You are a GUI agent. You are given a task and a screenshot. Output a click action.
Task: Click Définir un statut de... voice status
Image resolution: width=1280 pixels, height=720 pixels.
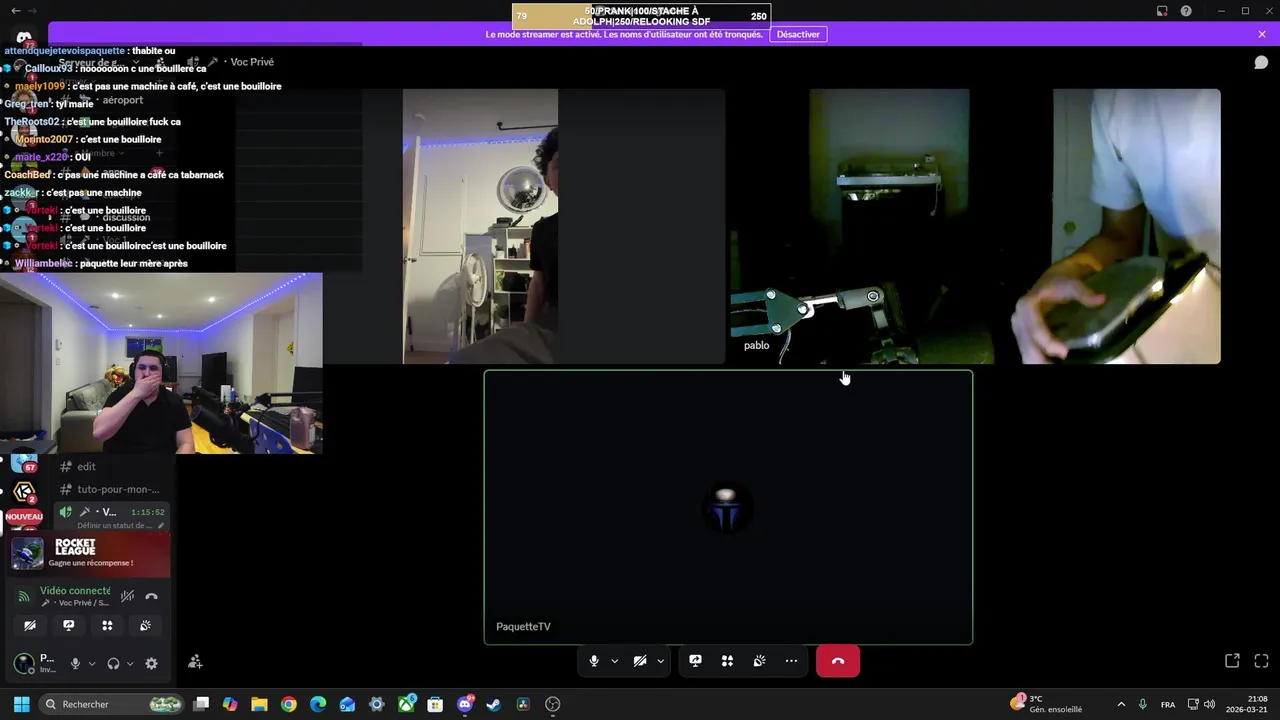click(x=114, y=525)
